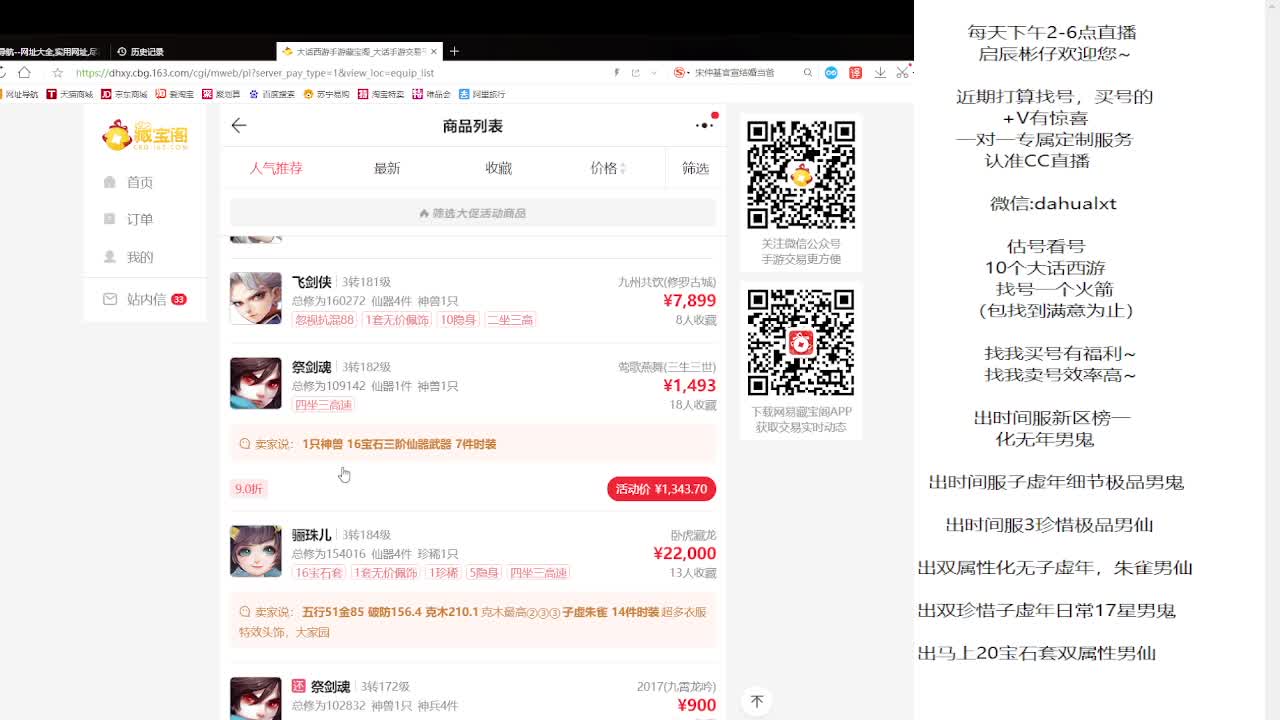Image resolution: width=1280 pixels, height=720 pixels.
Task: Click the 卖家说 note 1只神兽 16宝石三阶仙器武器
Action: (x=473, y=444)
